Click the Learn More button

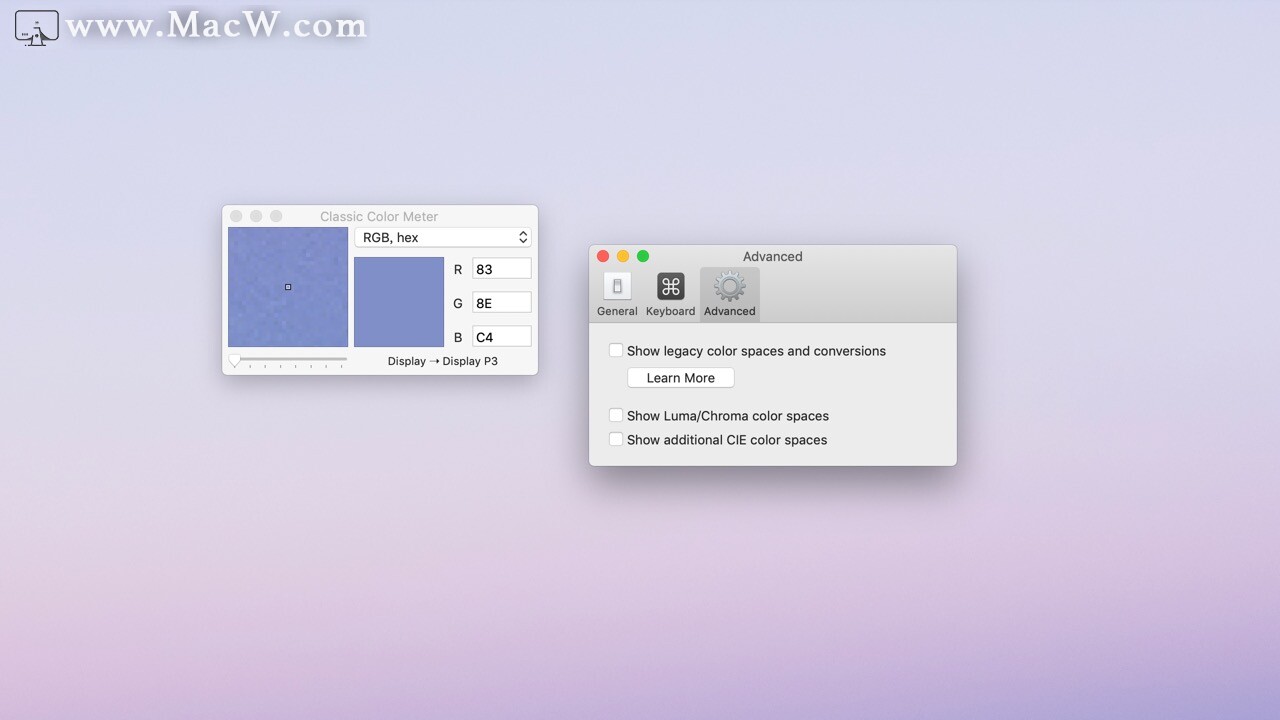point(680,377)
